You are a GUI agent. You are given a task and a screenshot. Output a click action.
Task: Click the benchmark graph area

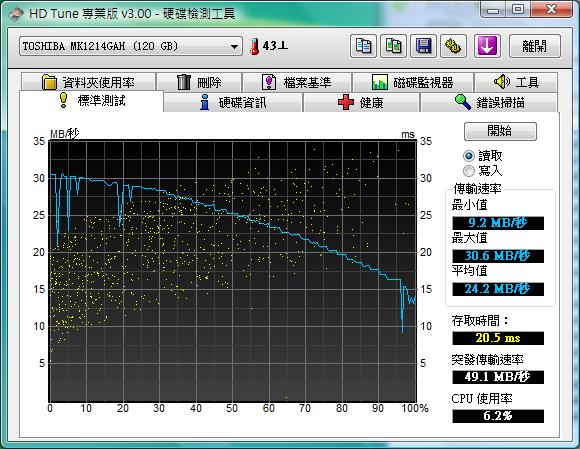click(233, 271)
